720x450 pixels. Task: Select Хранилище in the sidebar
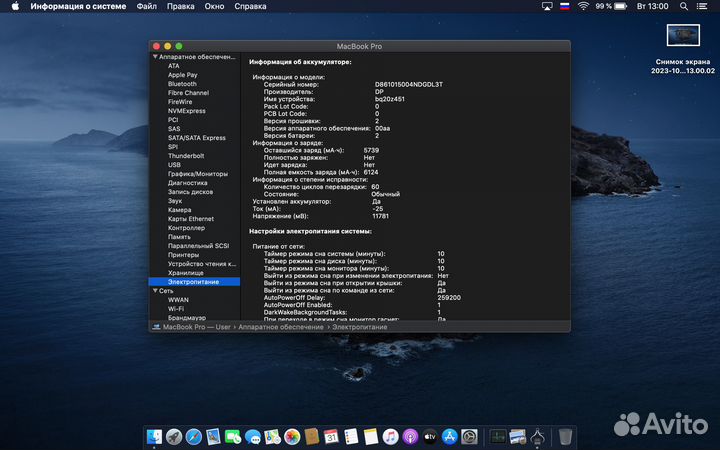186,273
